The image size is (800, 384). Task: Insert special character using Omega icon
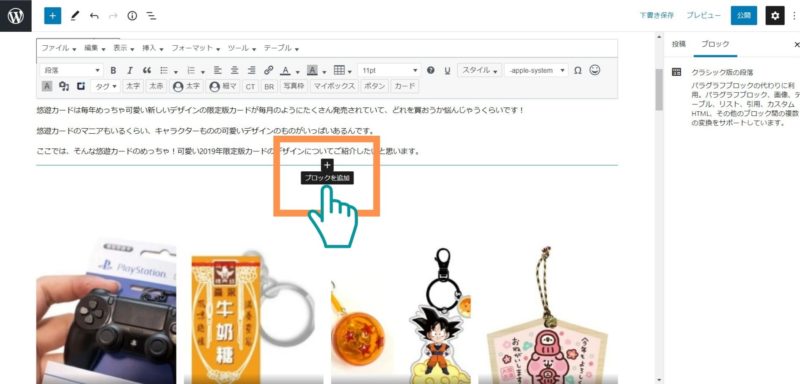click(x=578, y=70)
